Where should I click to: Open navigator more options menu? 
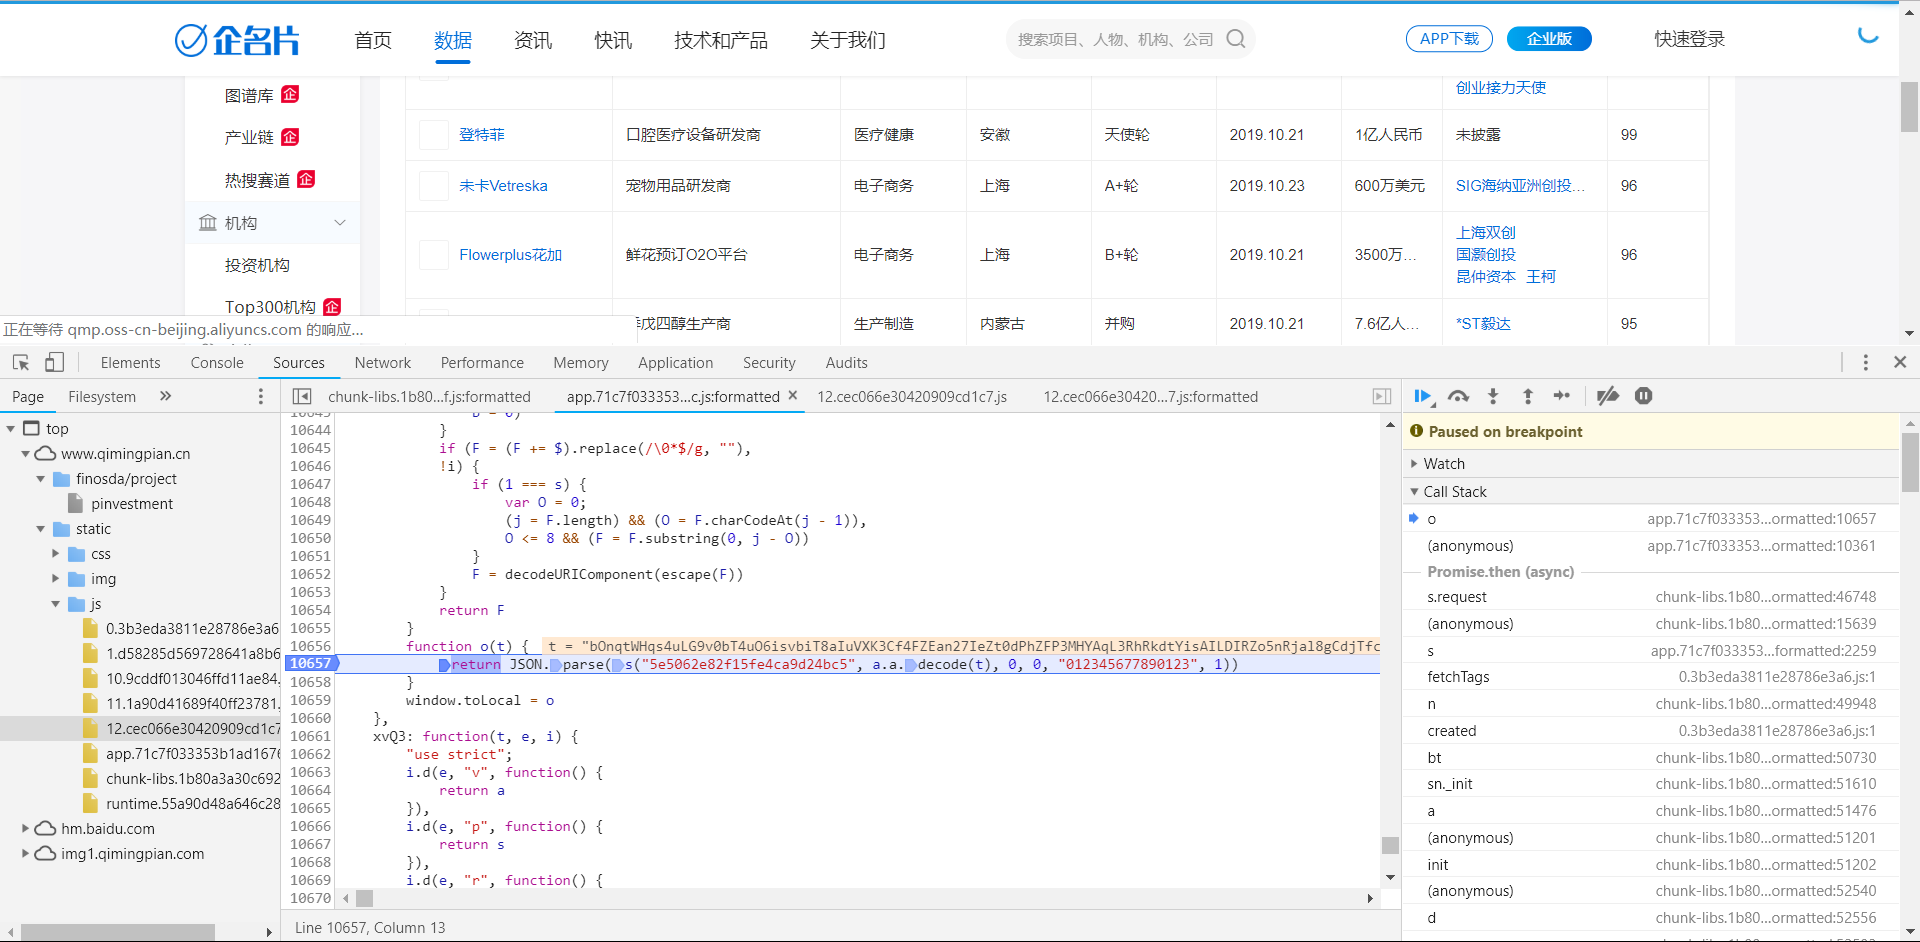[x=261, y=396]
